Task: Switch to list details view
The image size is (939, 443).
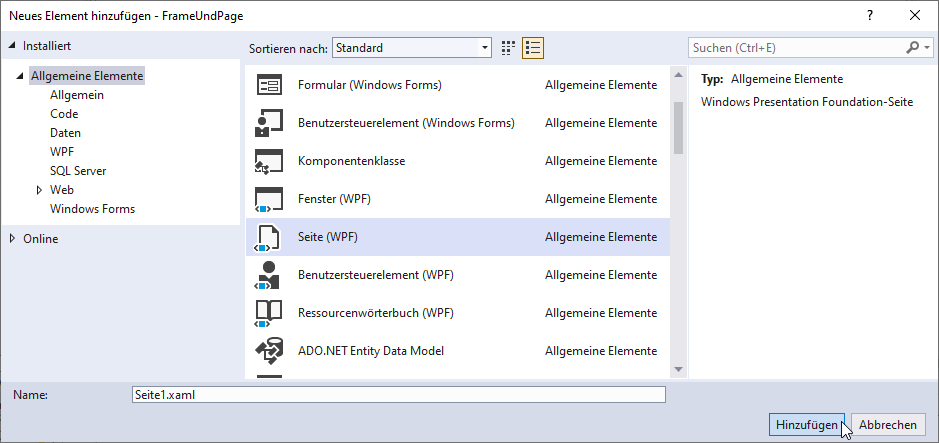Action: (532, 47)
